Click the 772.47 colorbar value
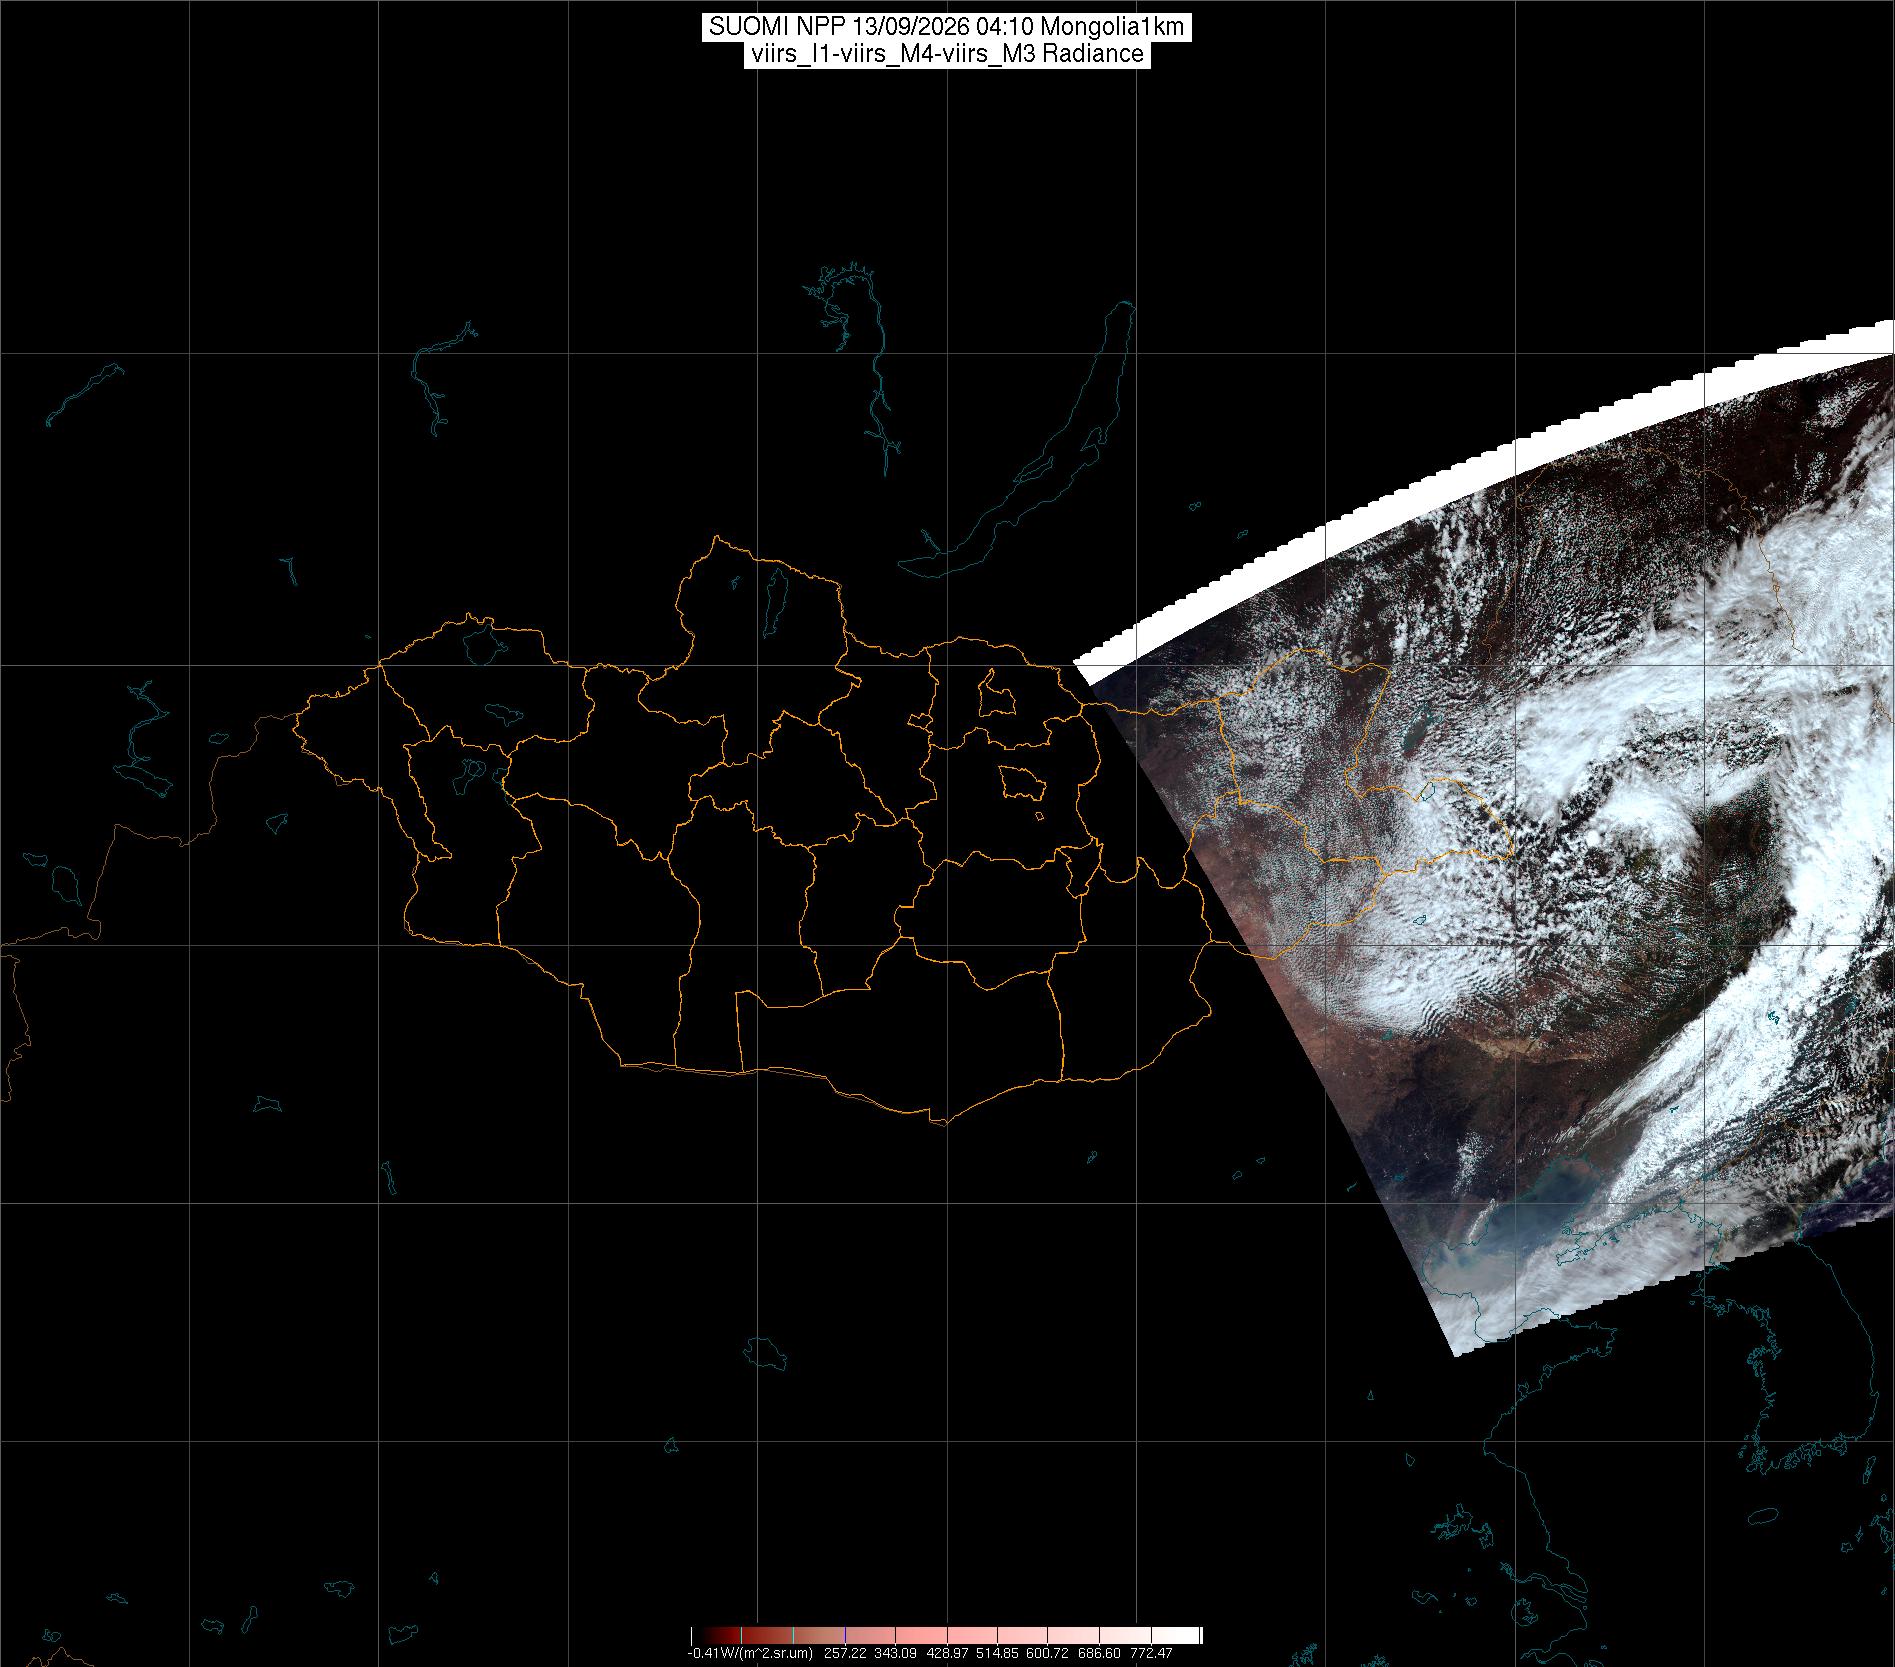Viewport: 1895px width, 1667px height. (x=1151, y=1653)
